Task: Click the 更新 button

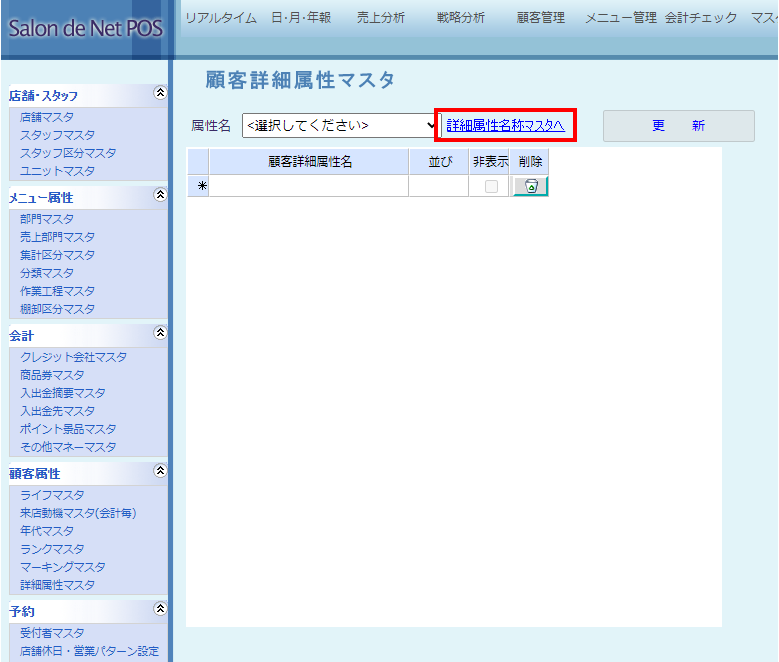Action: (678, 126)
